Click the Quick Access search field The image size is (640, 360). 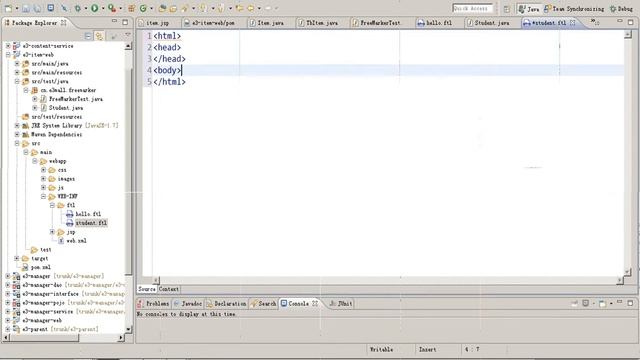[473, 9]
